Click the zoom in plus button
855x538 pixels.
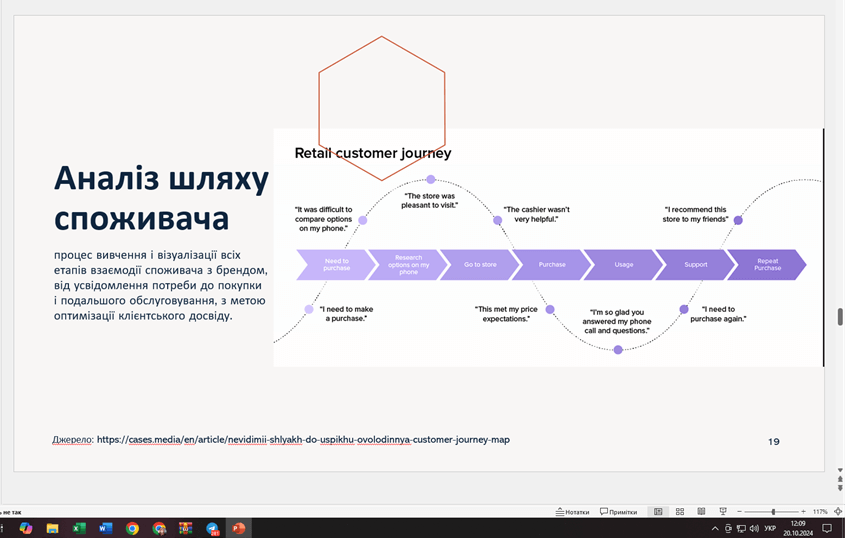coord(803,511)
